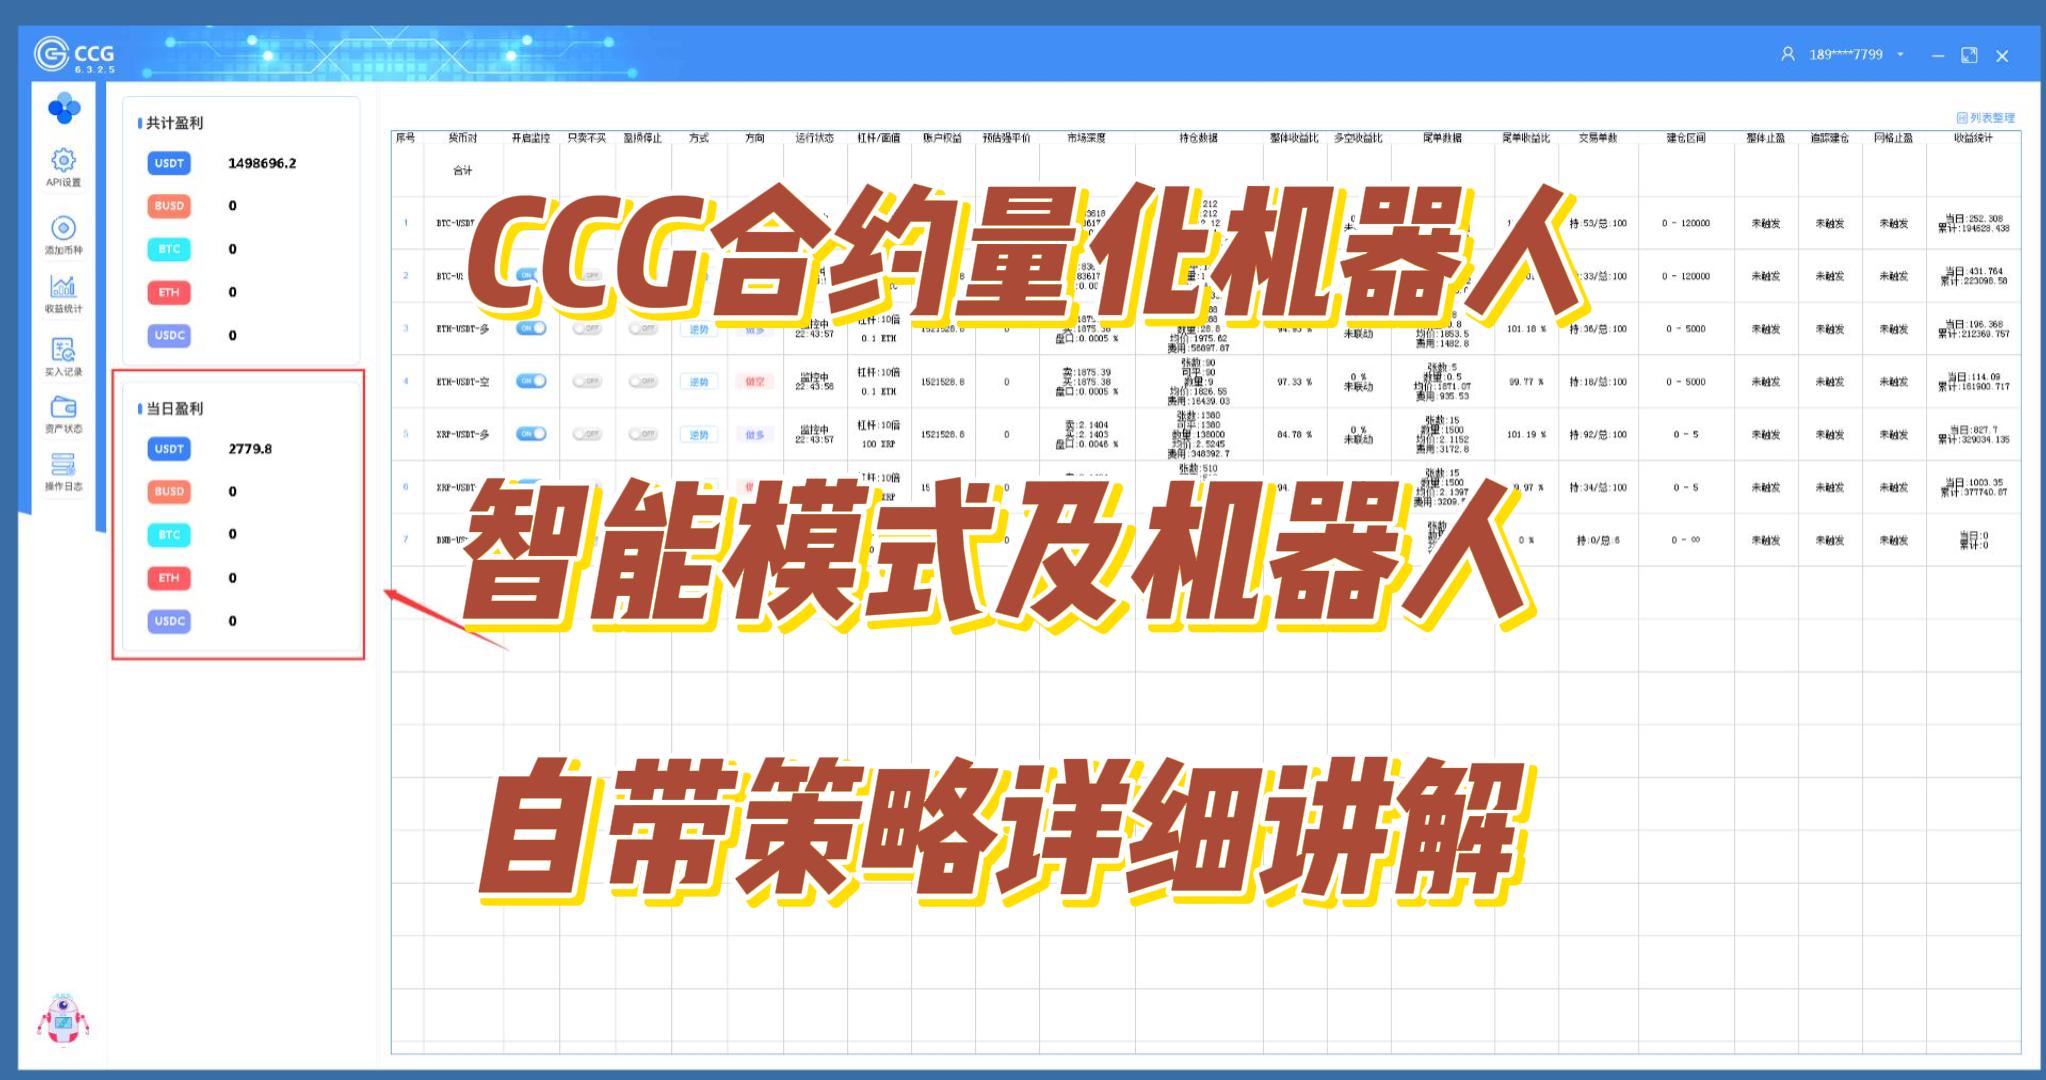The image size is (2046, 1080).
Task: Click 逆势 mode tag in XRP-USDT-多 row
Action: click(699, 435)
